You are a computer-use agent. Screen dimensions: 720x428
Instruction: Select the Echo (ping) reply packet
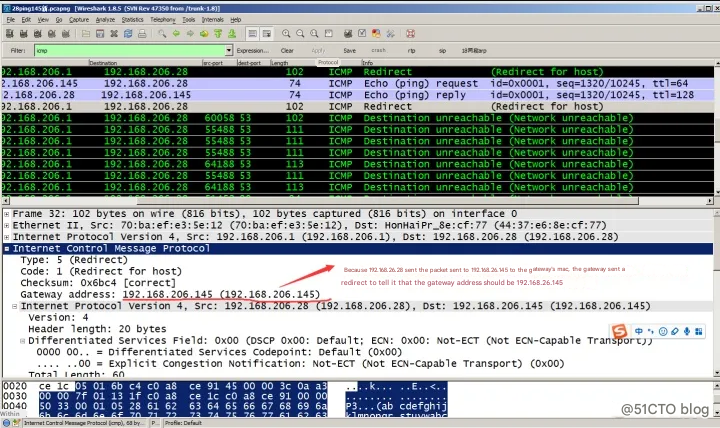[358, 95]
